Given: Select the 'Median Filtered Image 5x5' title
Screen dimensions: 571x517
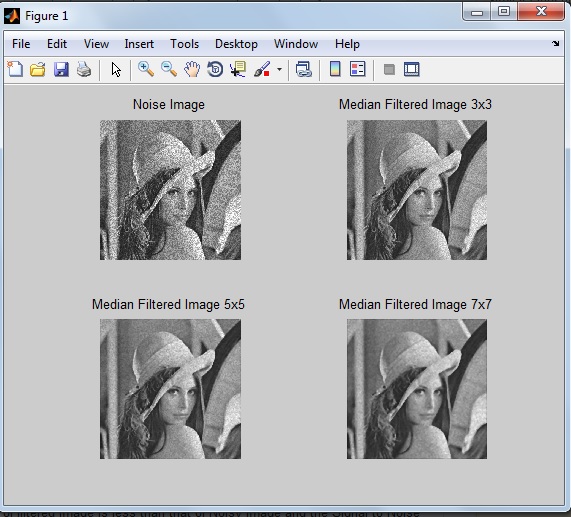Looking at the screenshot, I should (168, 304).
